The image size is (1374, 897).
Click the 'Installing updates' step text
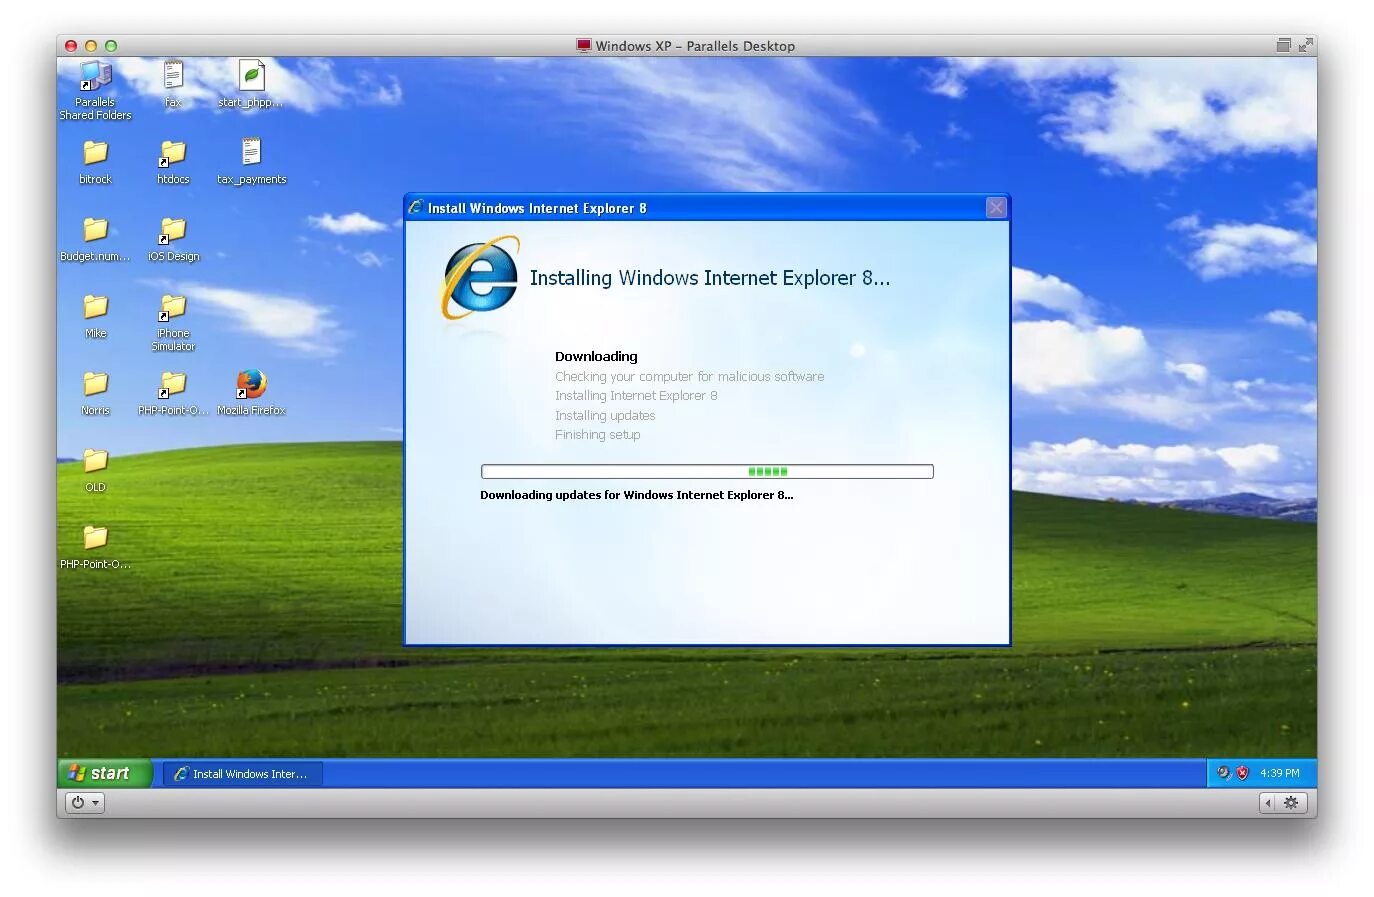click(605, 415)
